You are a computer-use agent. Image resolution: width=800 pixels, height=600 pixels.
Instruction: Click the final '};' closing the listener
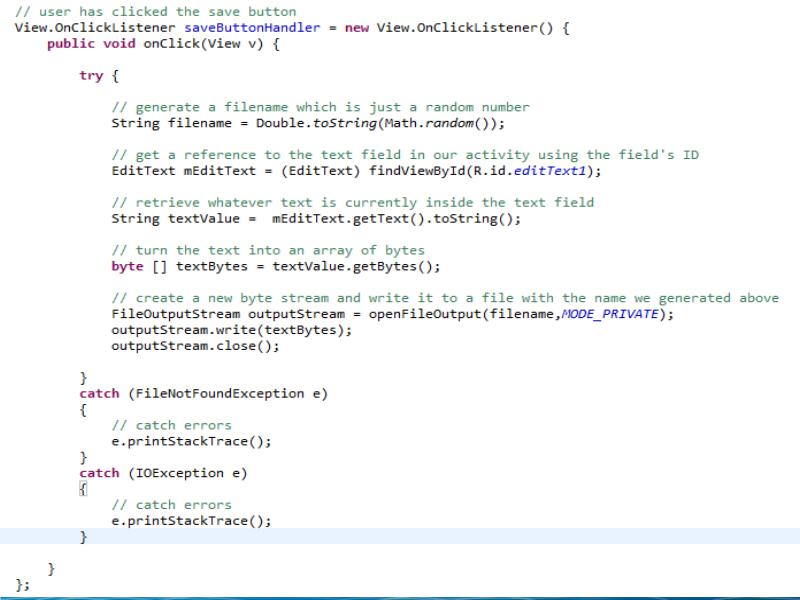22,585
